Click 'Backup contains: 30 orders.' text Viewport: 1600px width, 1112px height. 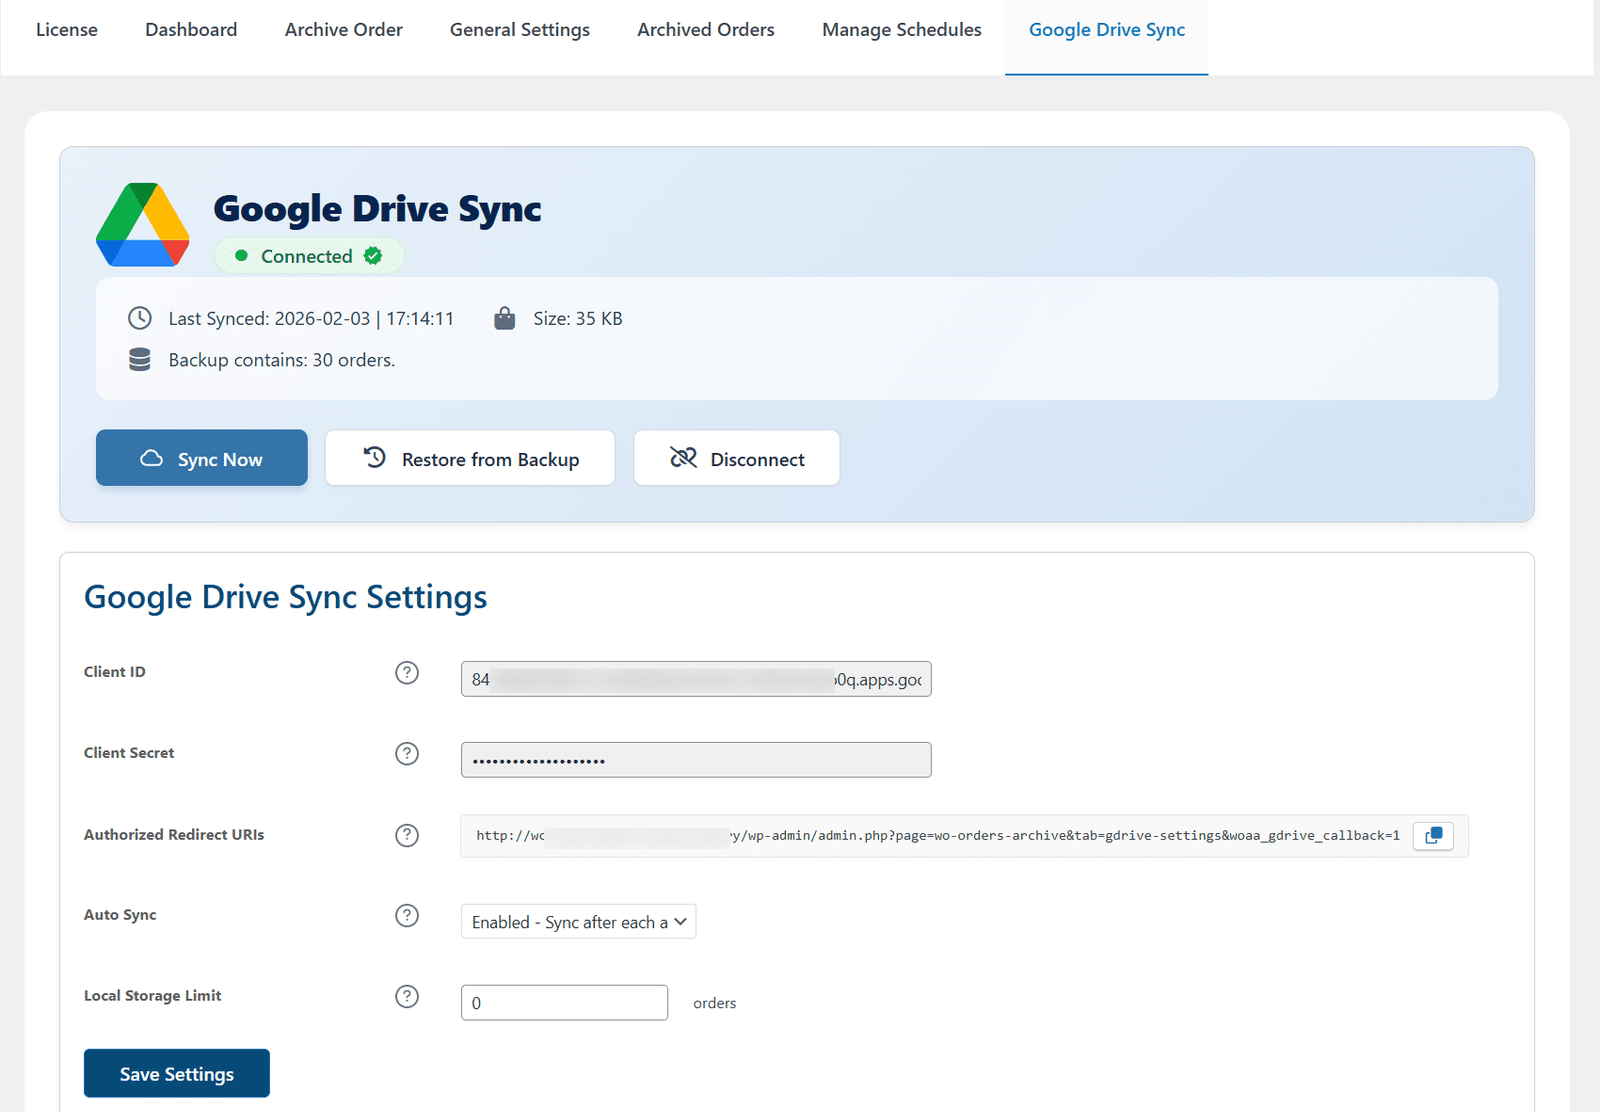(282, 360)
